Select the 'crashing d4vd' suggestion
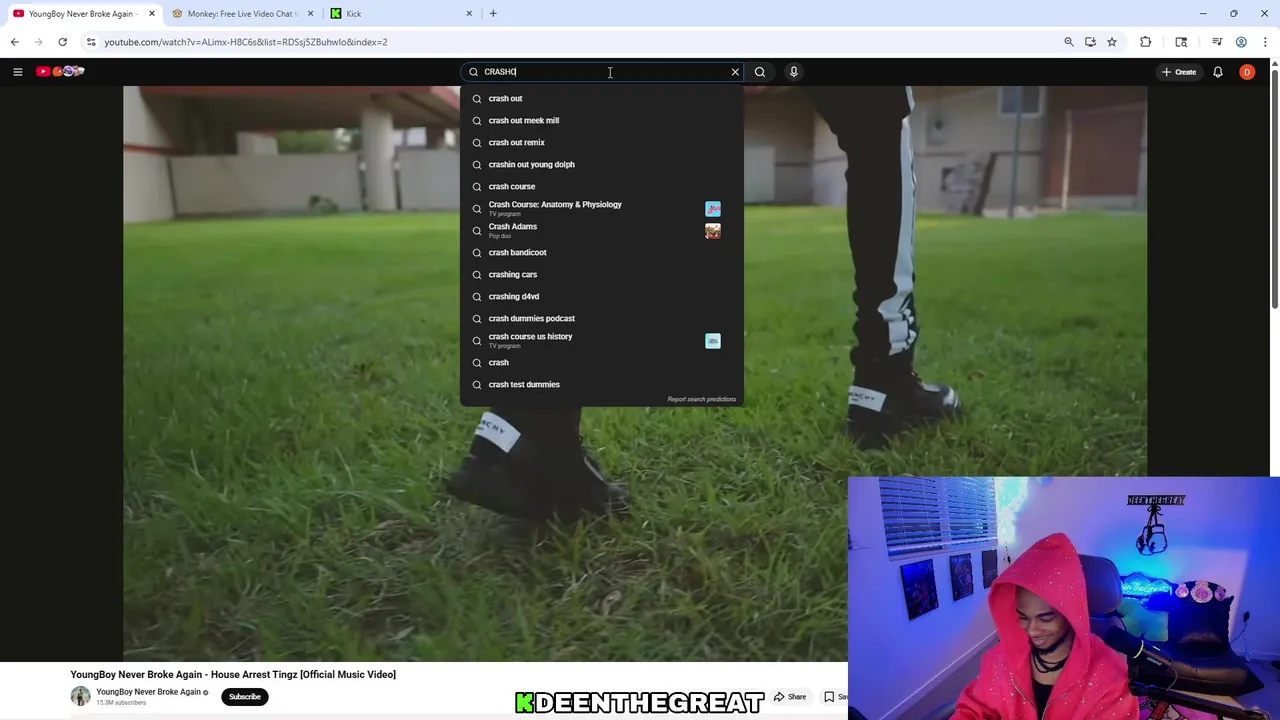Screen dimensions: 1280x720 point(601,296)
